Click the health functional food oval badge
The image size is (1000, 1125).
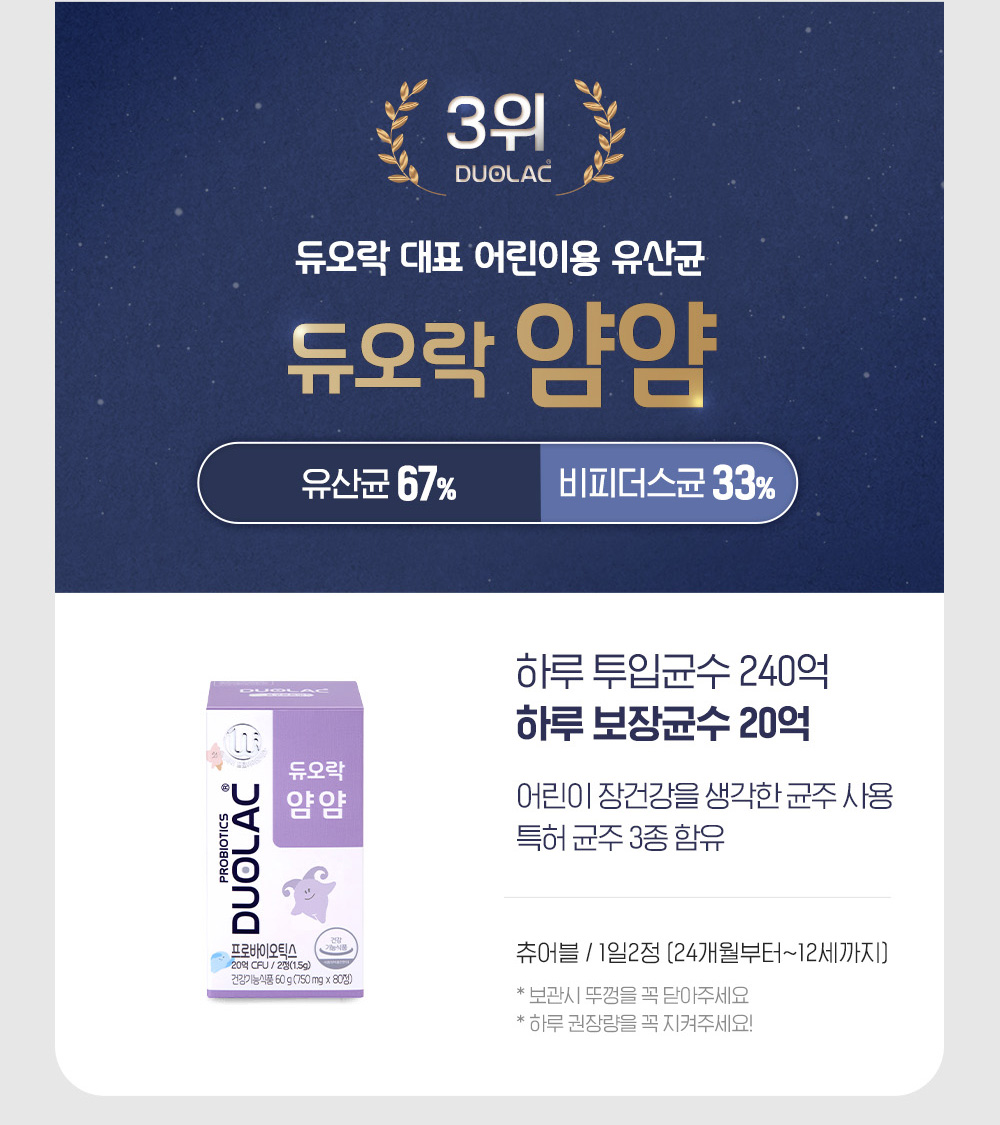[x=336, y=948]
